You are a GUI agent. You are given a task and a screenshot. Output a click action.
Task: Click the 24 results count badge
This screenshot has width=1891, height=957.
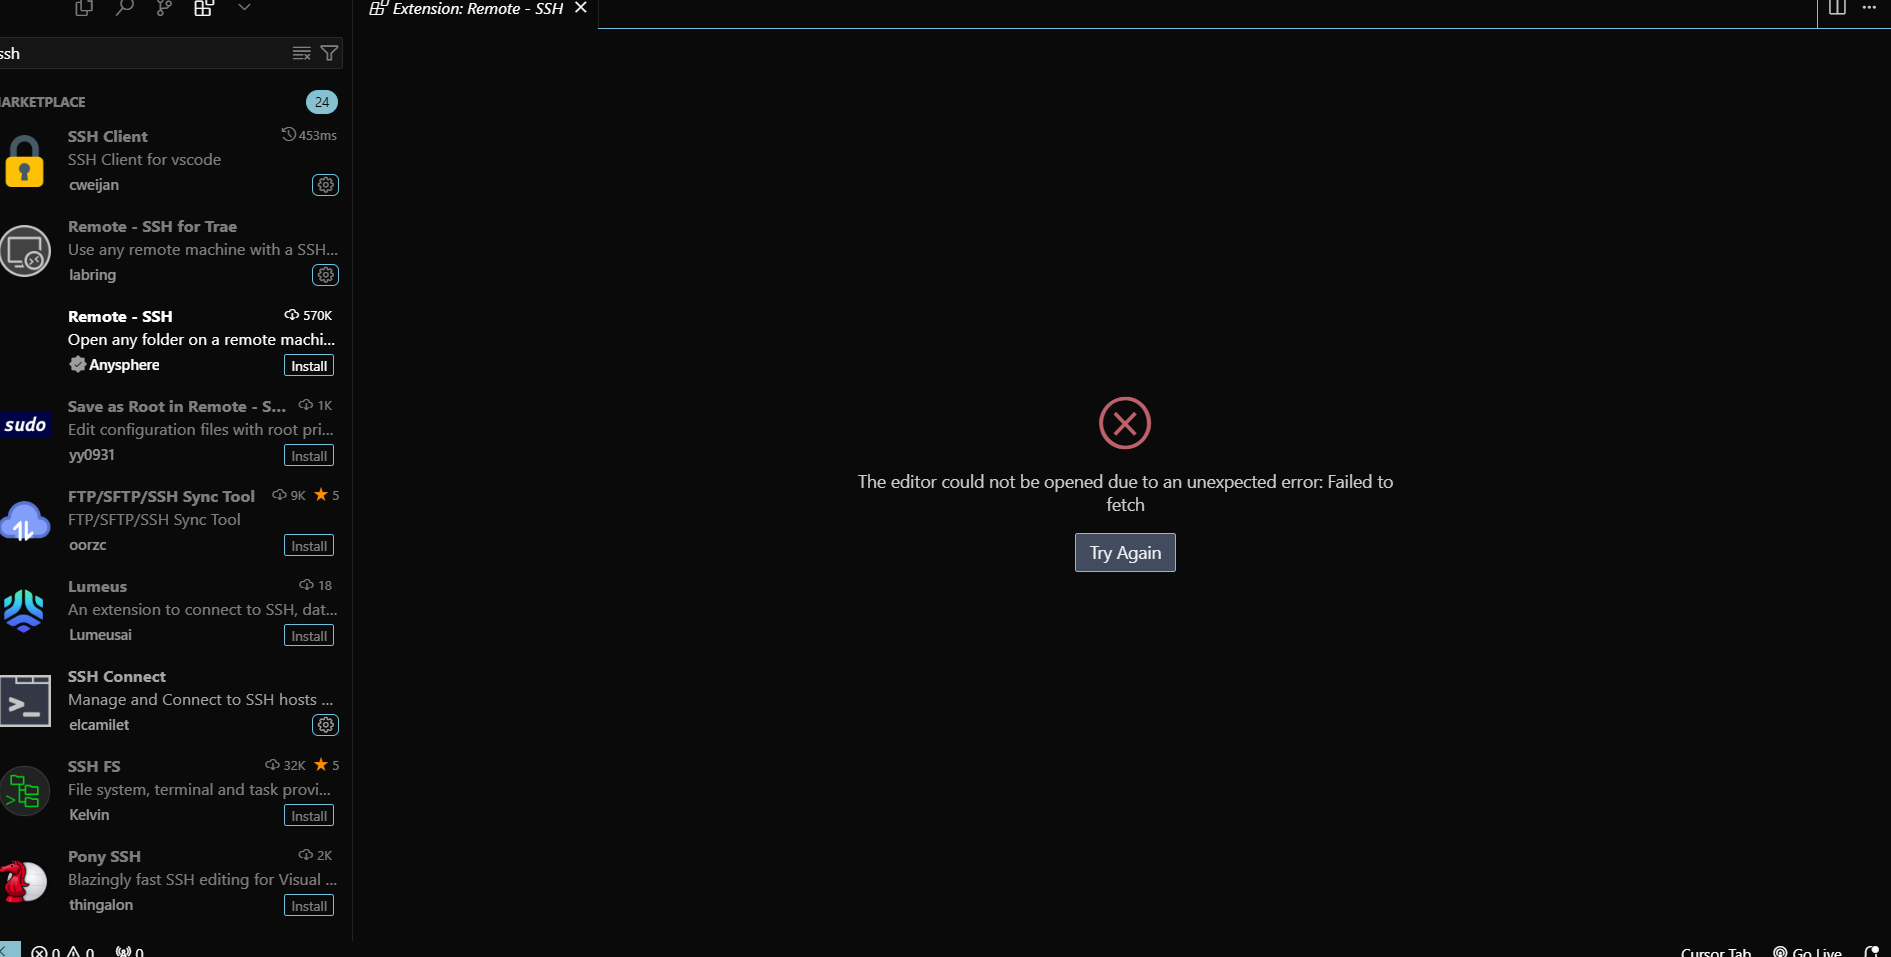[322, 102]
